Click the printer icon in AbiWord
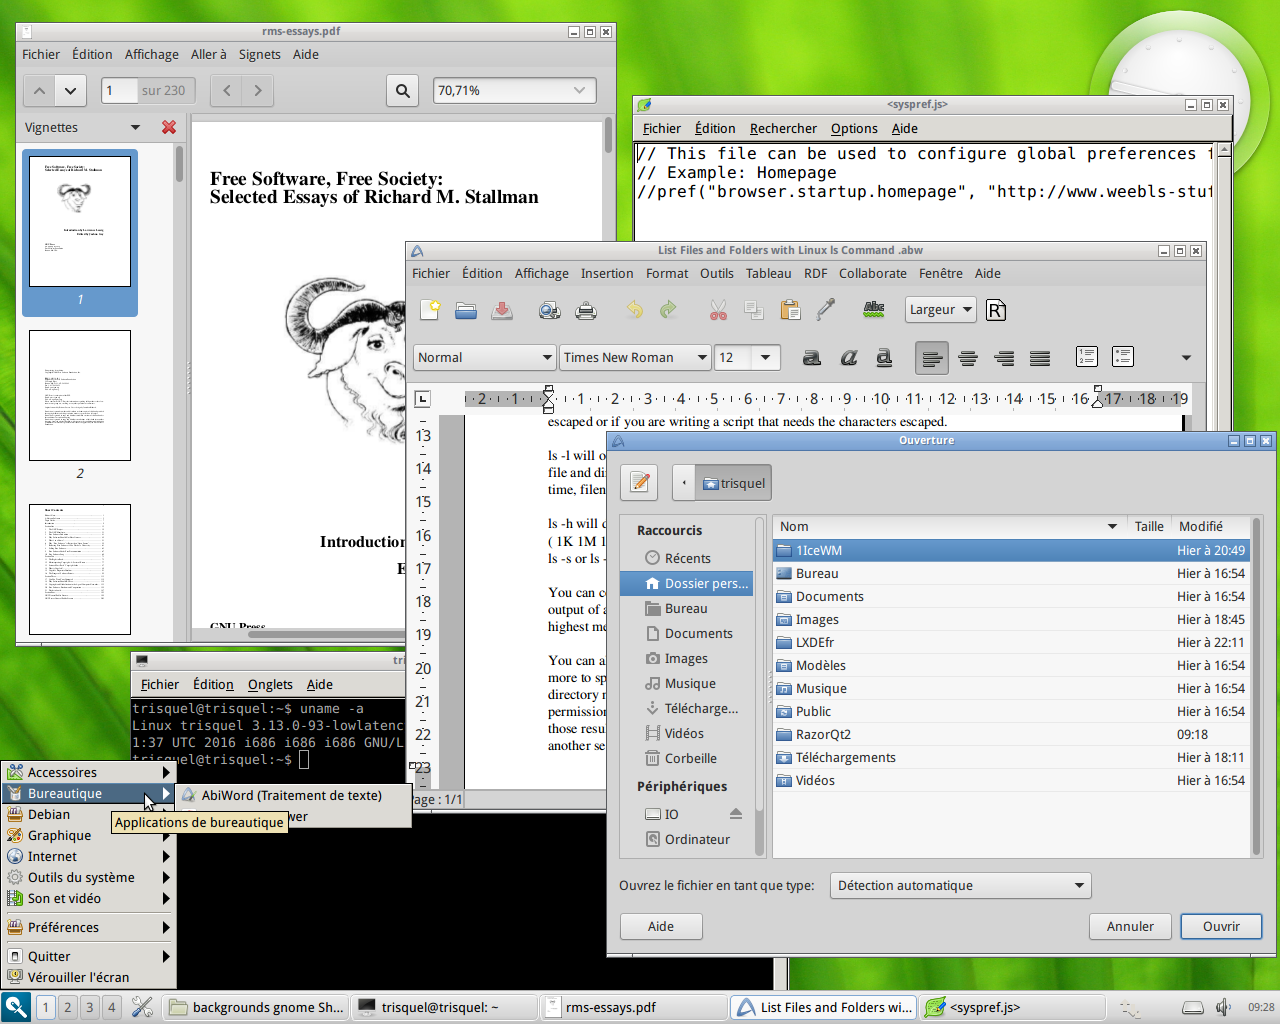Screen dimensions: 1280x1024 (586, 310)
